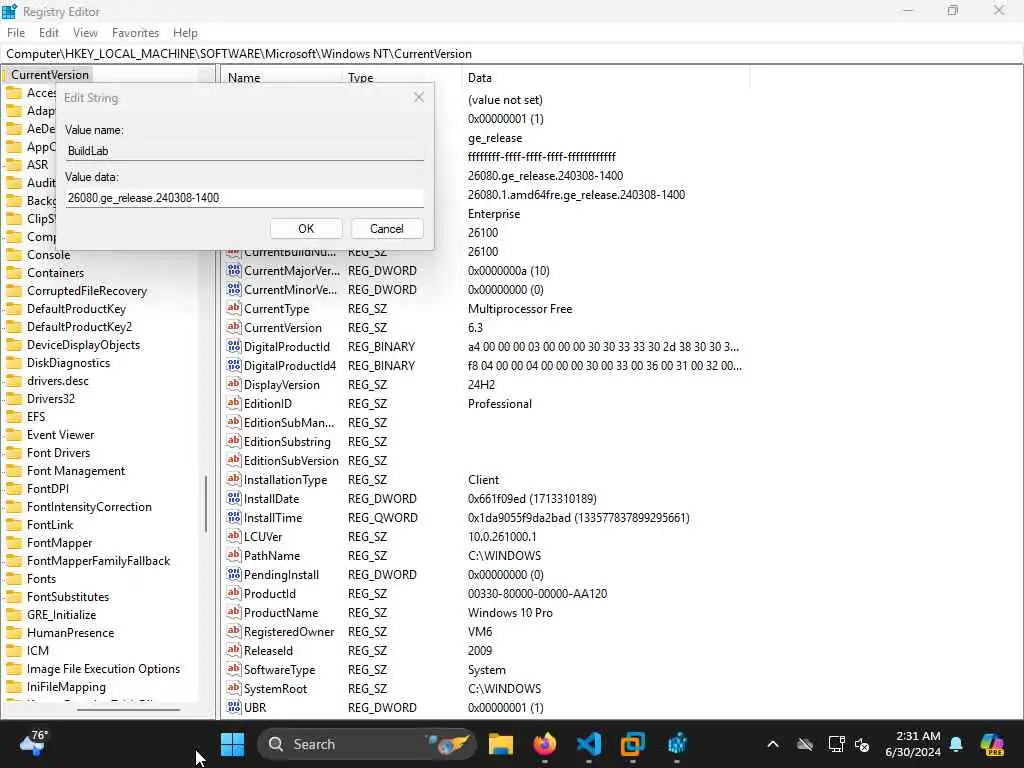Image resolution: width=1024 pixels, height=768 pixels.
Task: Select the FontMapperFamilyFallback key
Action: [x=98, y=561]
